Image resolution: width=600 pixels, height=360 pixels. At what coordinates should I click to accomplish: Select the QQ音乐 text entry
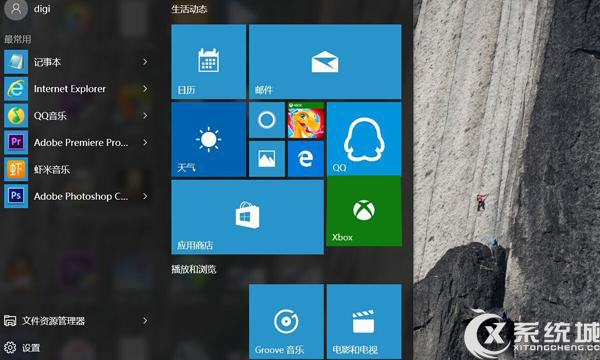50,116
